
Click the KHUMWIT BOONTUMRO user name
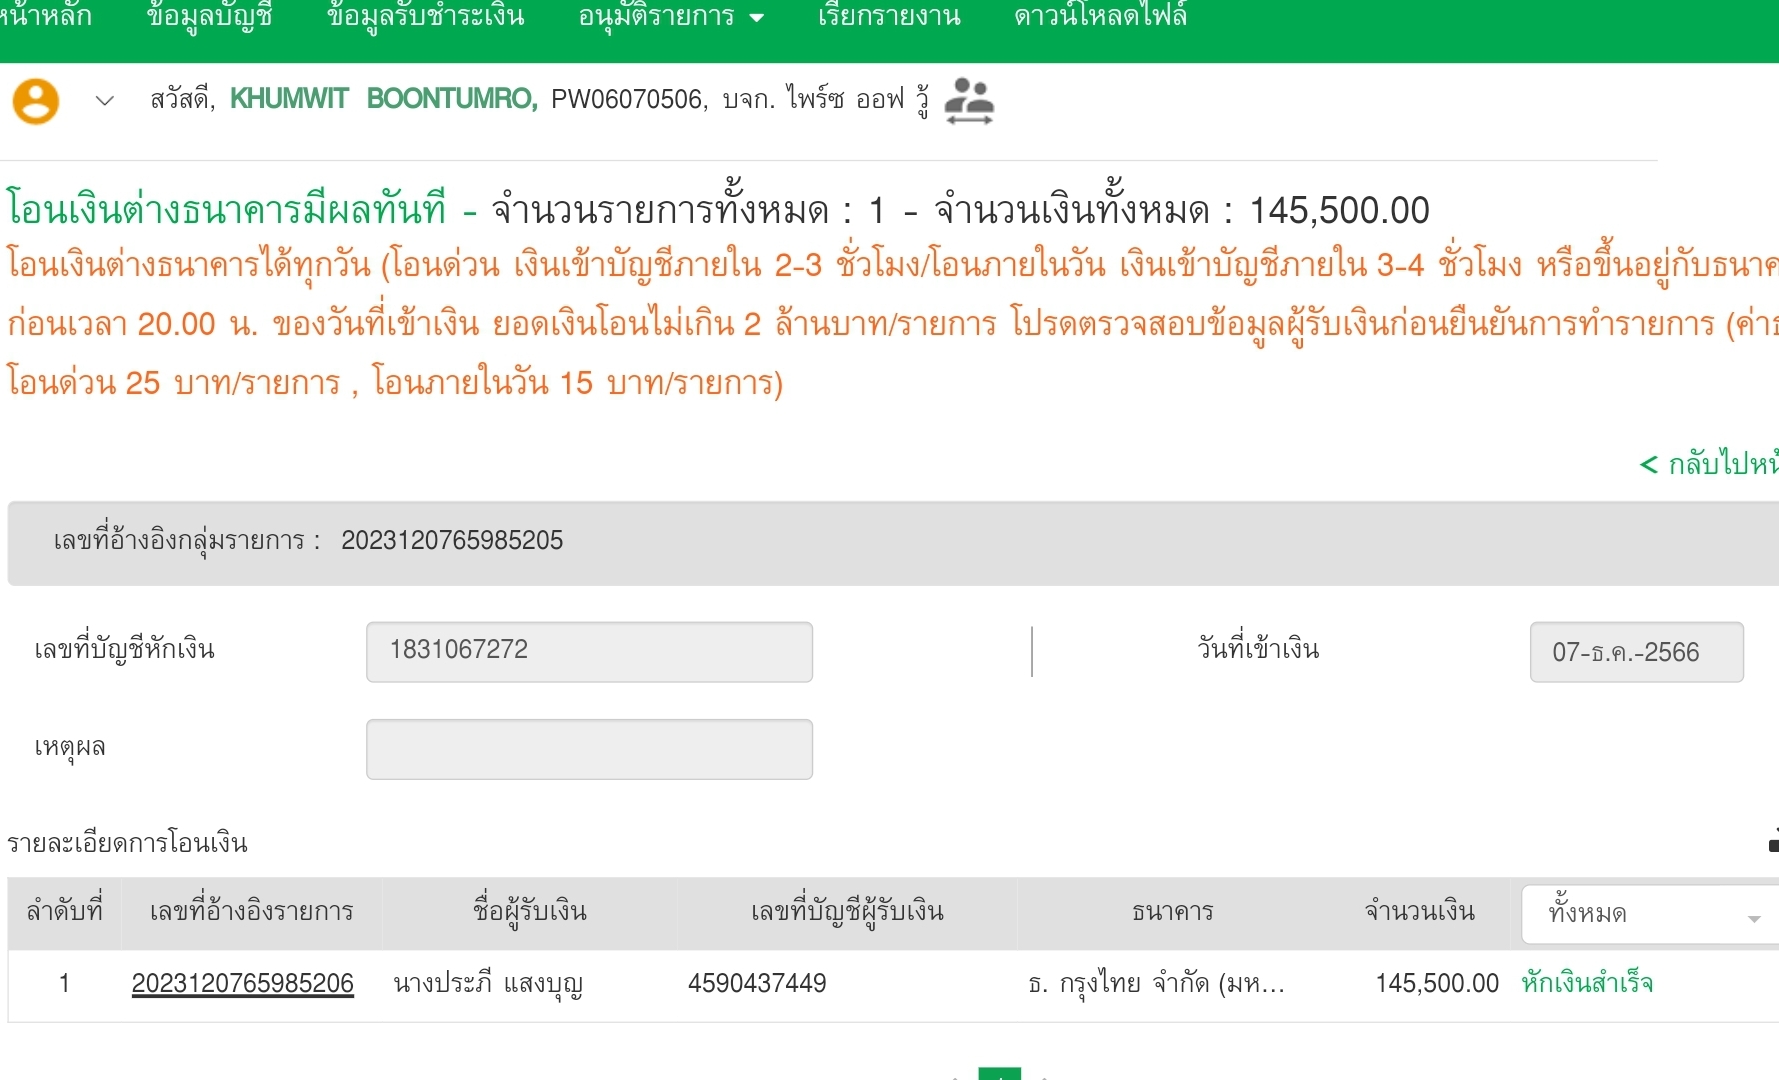pos(383,99)
